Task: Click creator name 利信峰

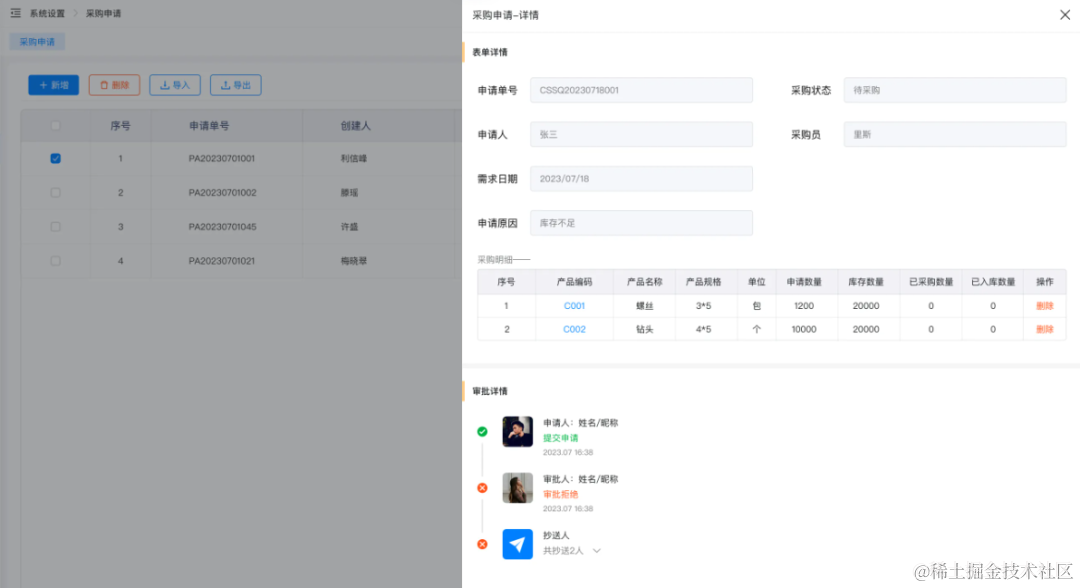Action: click(354, 158)
